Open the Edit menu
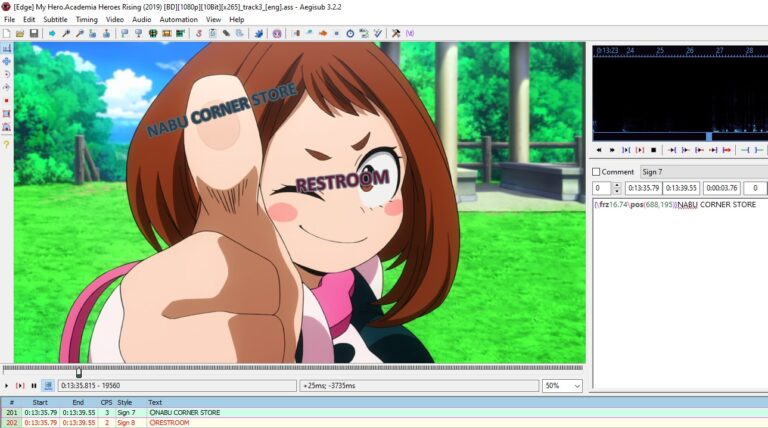Image resolution: width=768 pixels, height=428 pixels. click(x=29, y=20)
